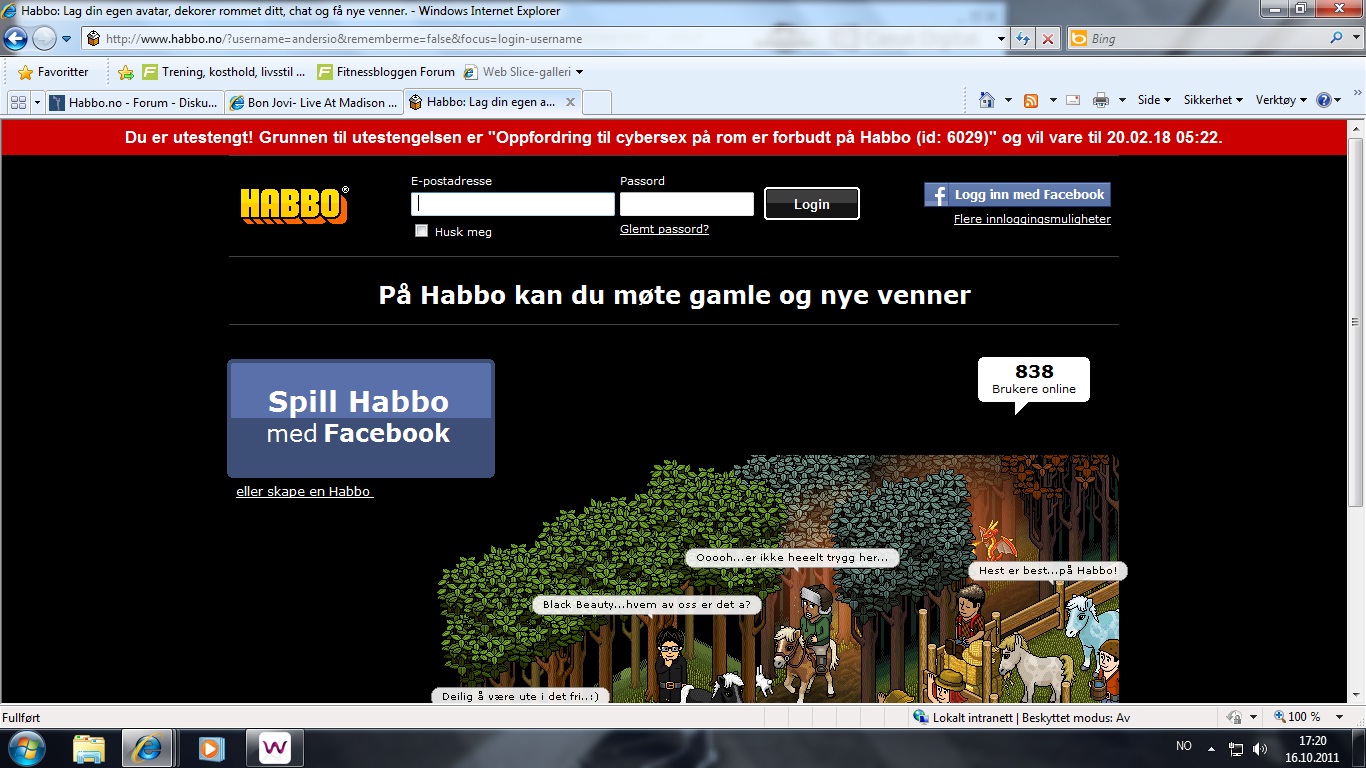Open the Verktøy menu
The width and height of the screenshot is (1366, 768).
[x=1280, y=100]
